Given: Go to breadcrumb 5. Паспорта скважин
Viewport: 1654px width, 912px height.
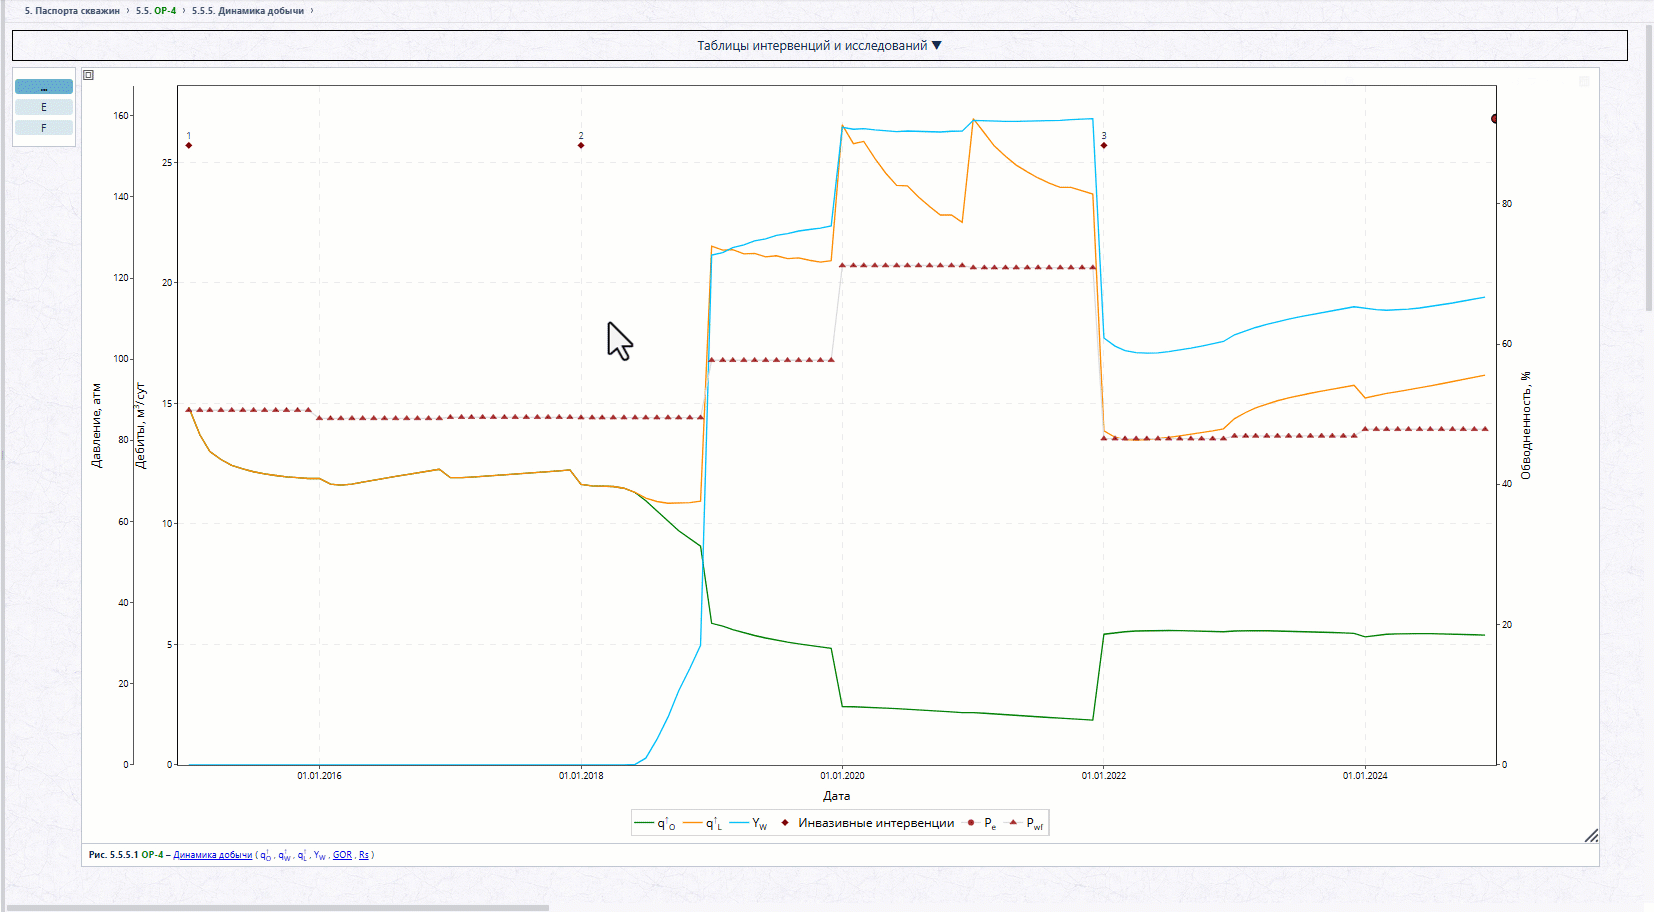Looking at the screenshot, I should click(x=72, y=11).
